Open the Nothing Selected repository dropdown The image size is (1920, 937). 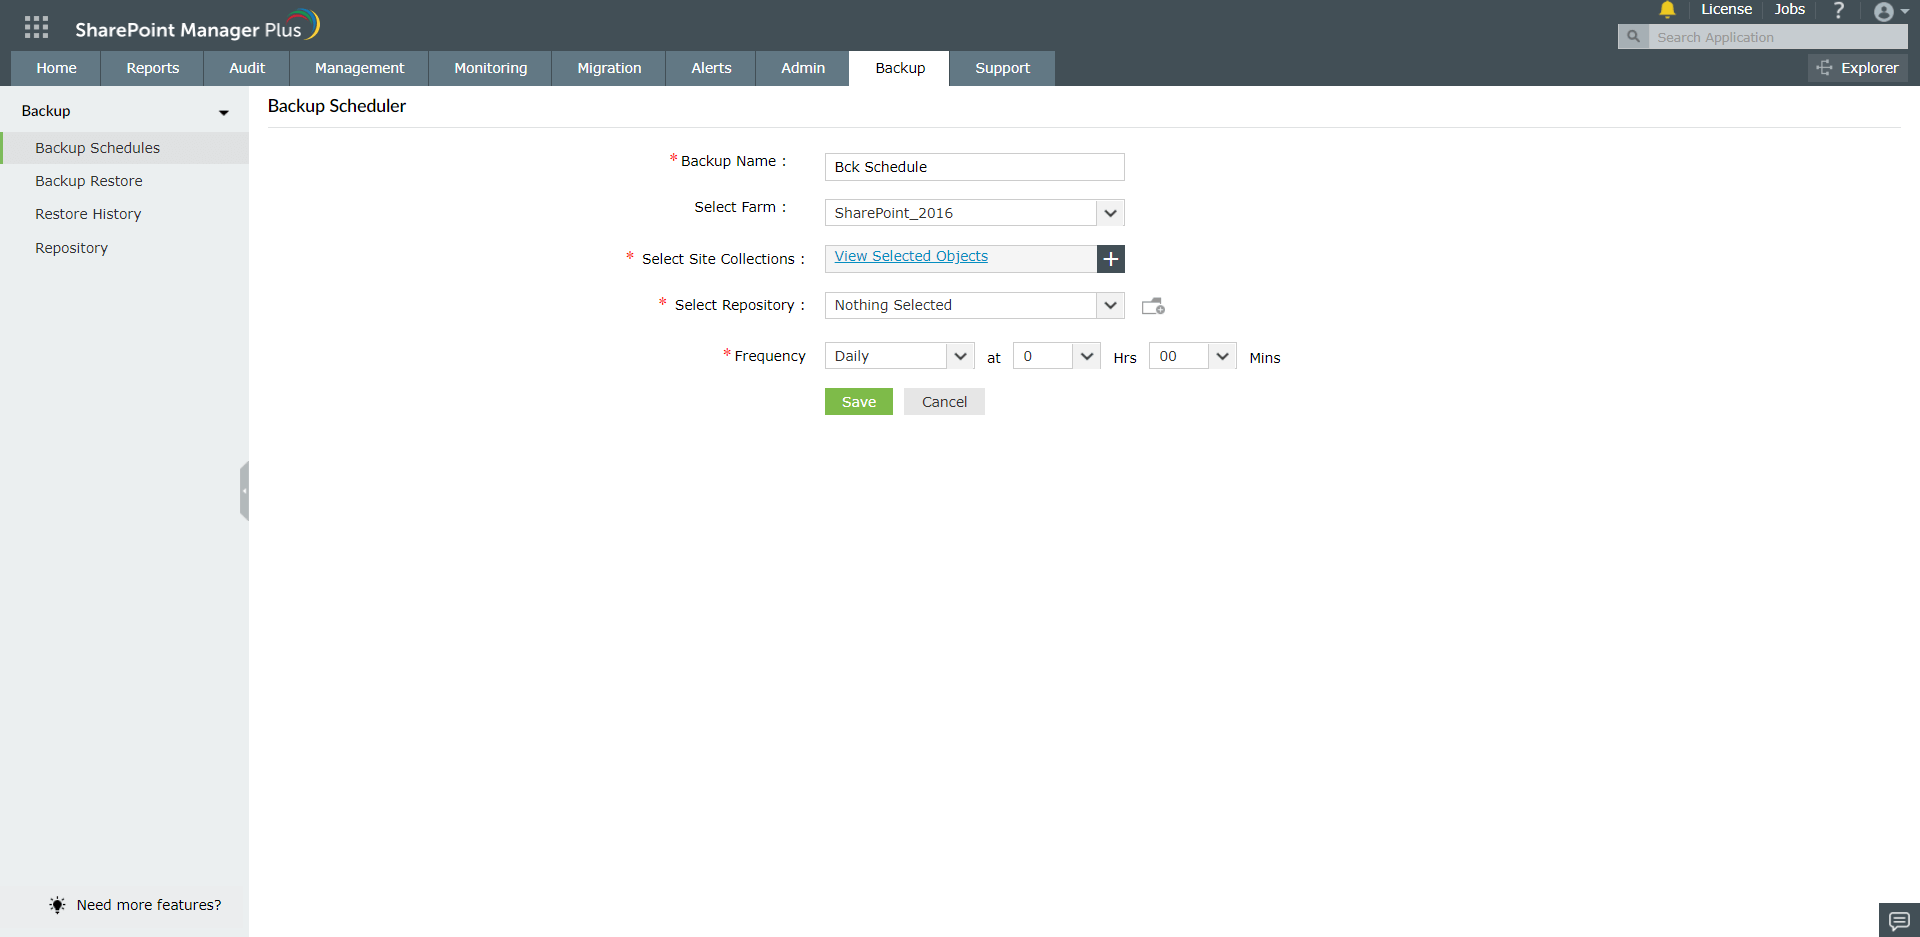[1110, 305]
